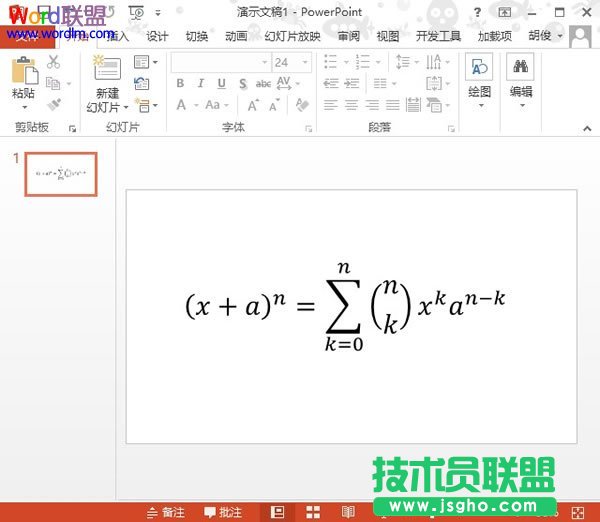The height and width of the screenshot is (522, 600).
Task: Click the Distributed alignment icon
Action: coord(413,105)
